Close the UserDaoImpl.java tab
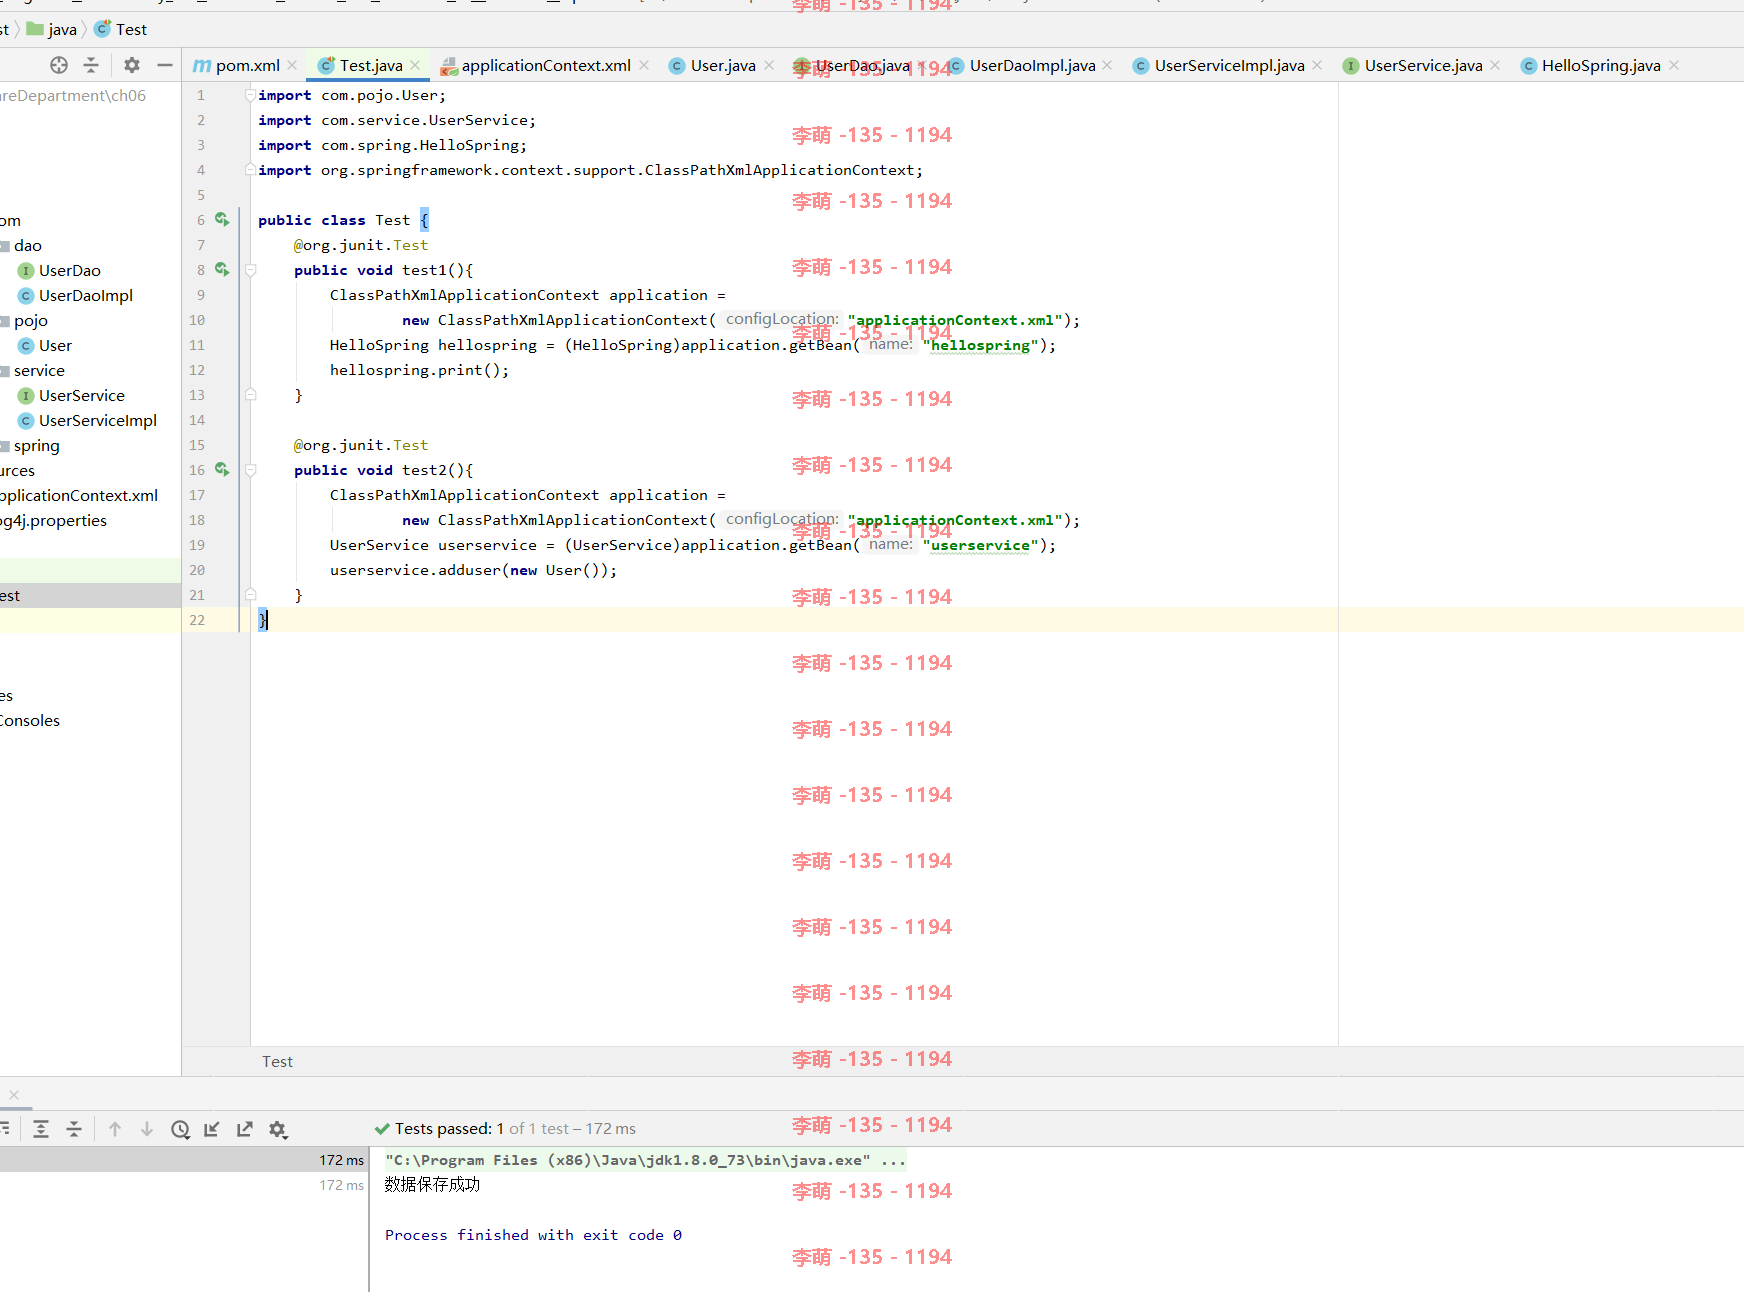 pos(1107,65)
